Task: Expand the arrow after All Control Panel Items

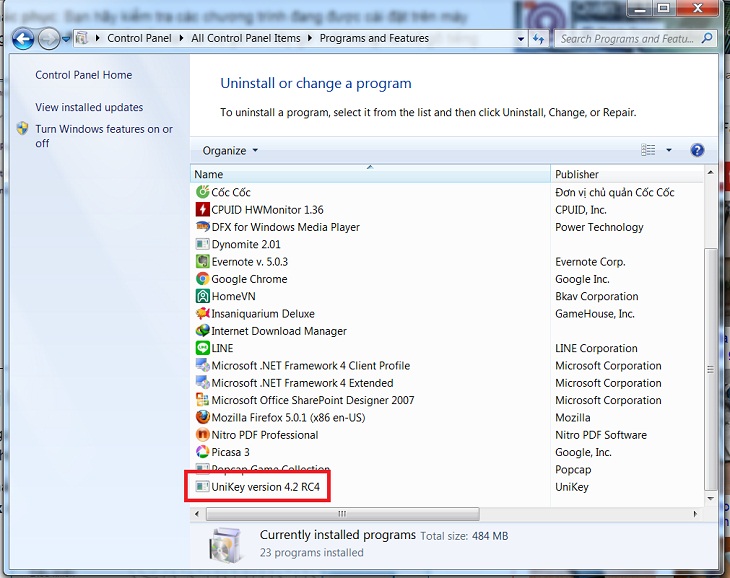Action: click(x=310, y=38)
